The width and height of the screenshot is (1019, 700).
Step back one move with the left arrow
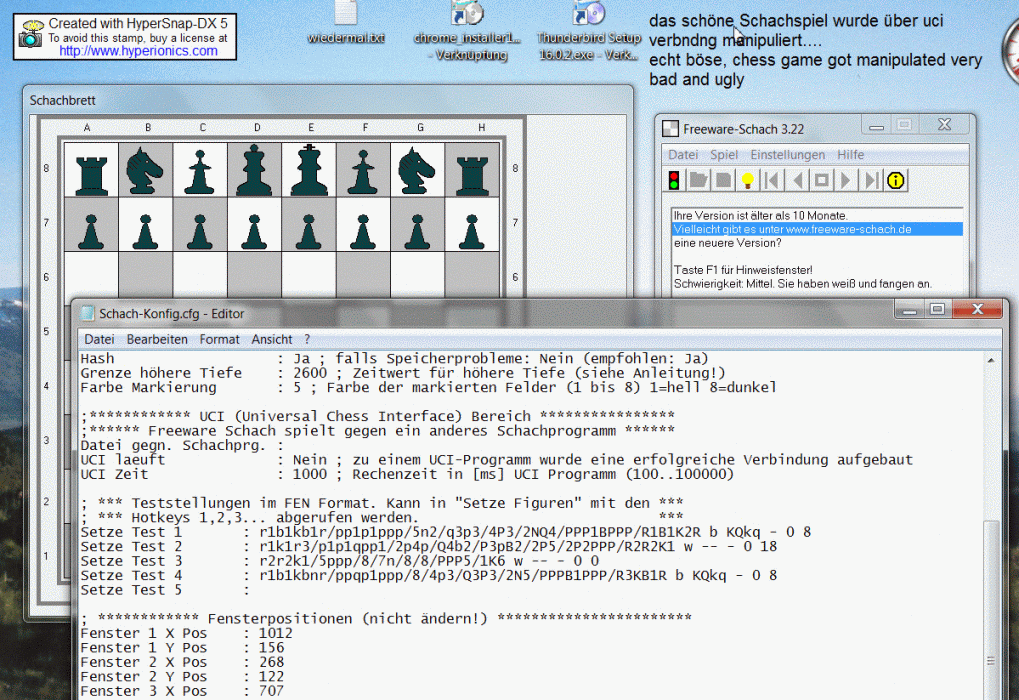pyautogui.click(x=797, y=181)
